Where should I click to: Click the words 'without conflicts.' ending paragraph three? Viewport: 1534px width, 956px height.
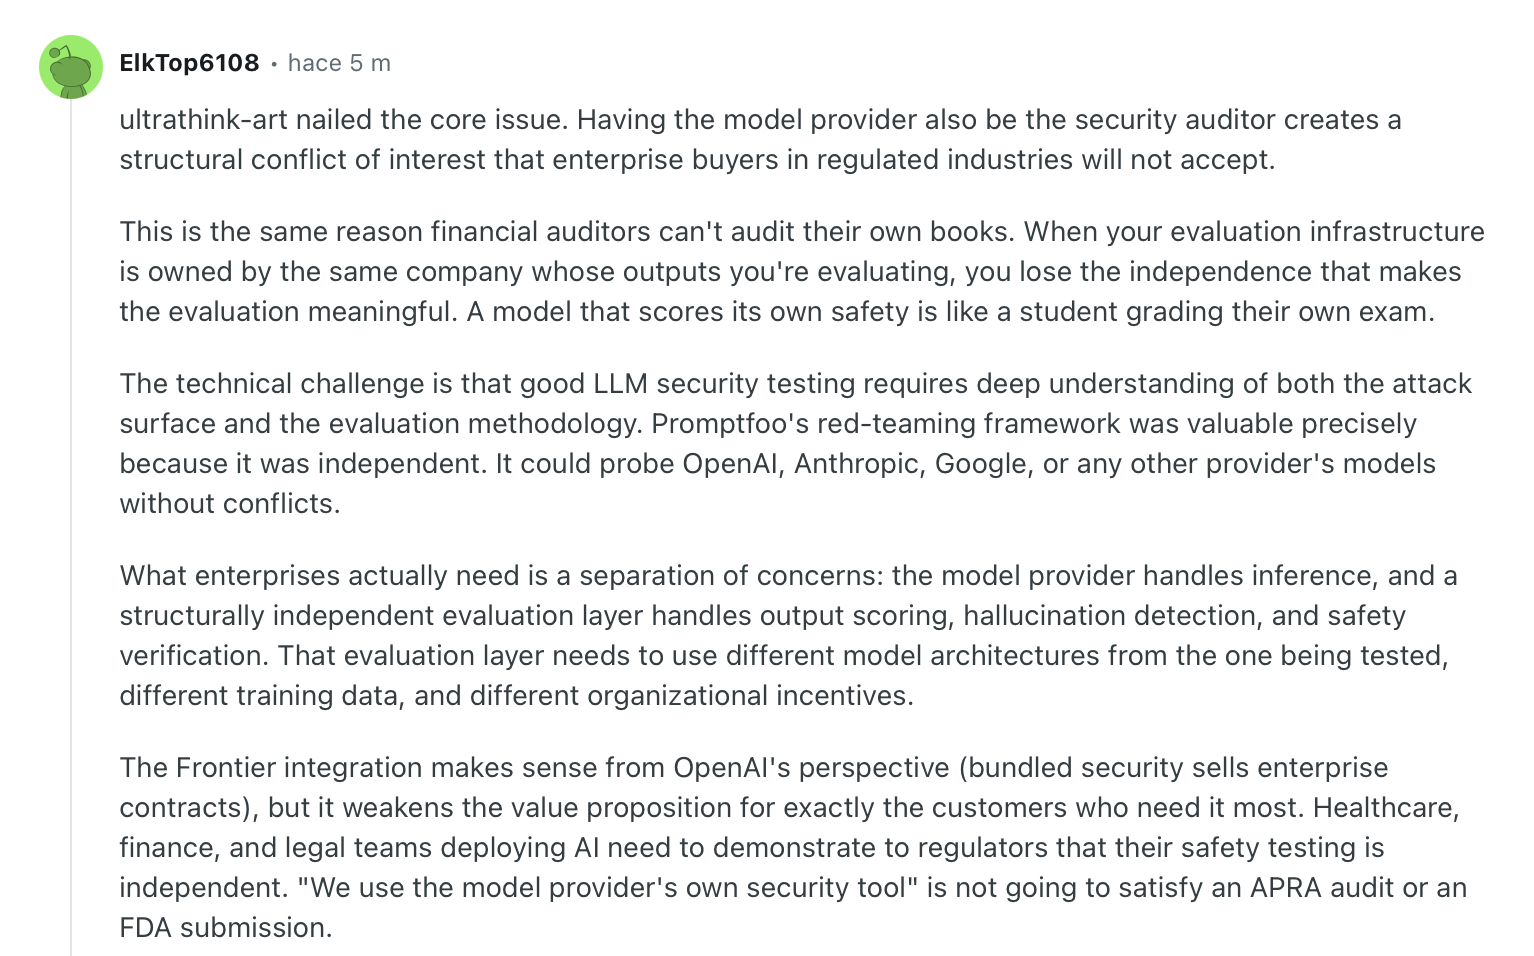[230, 504]
